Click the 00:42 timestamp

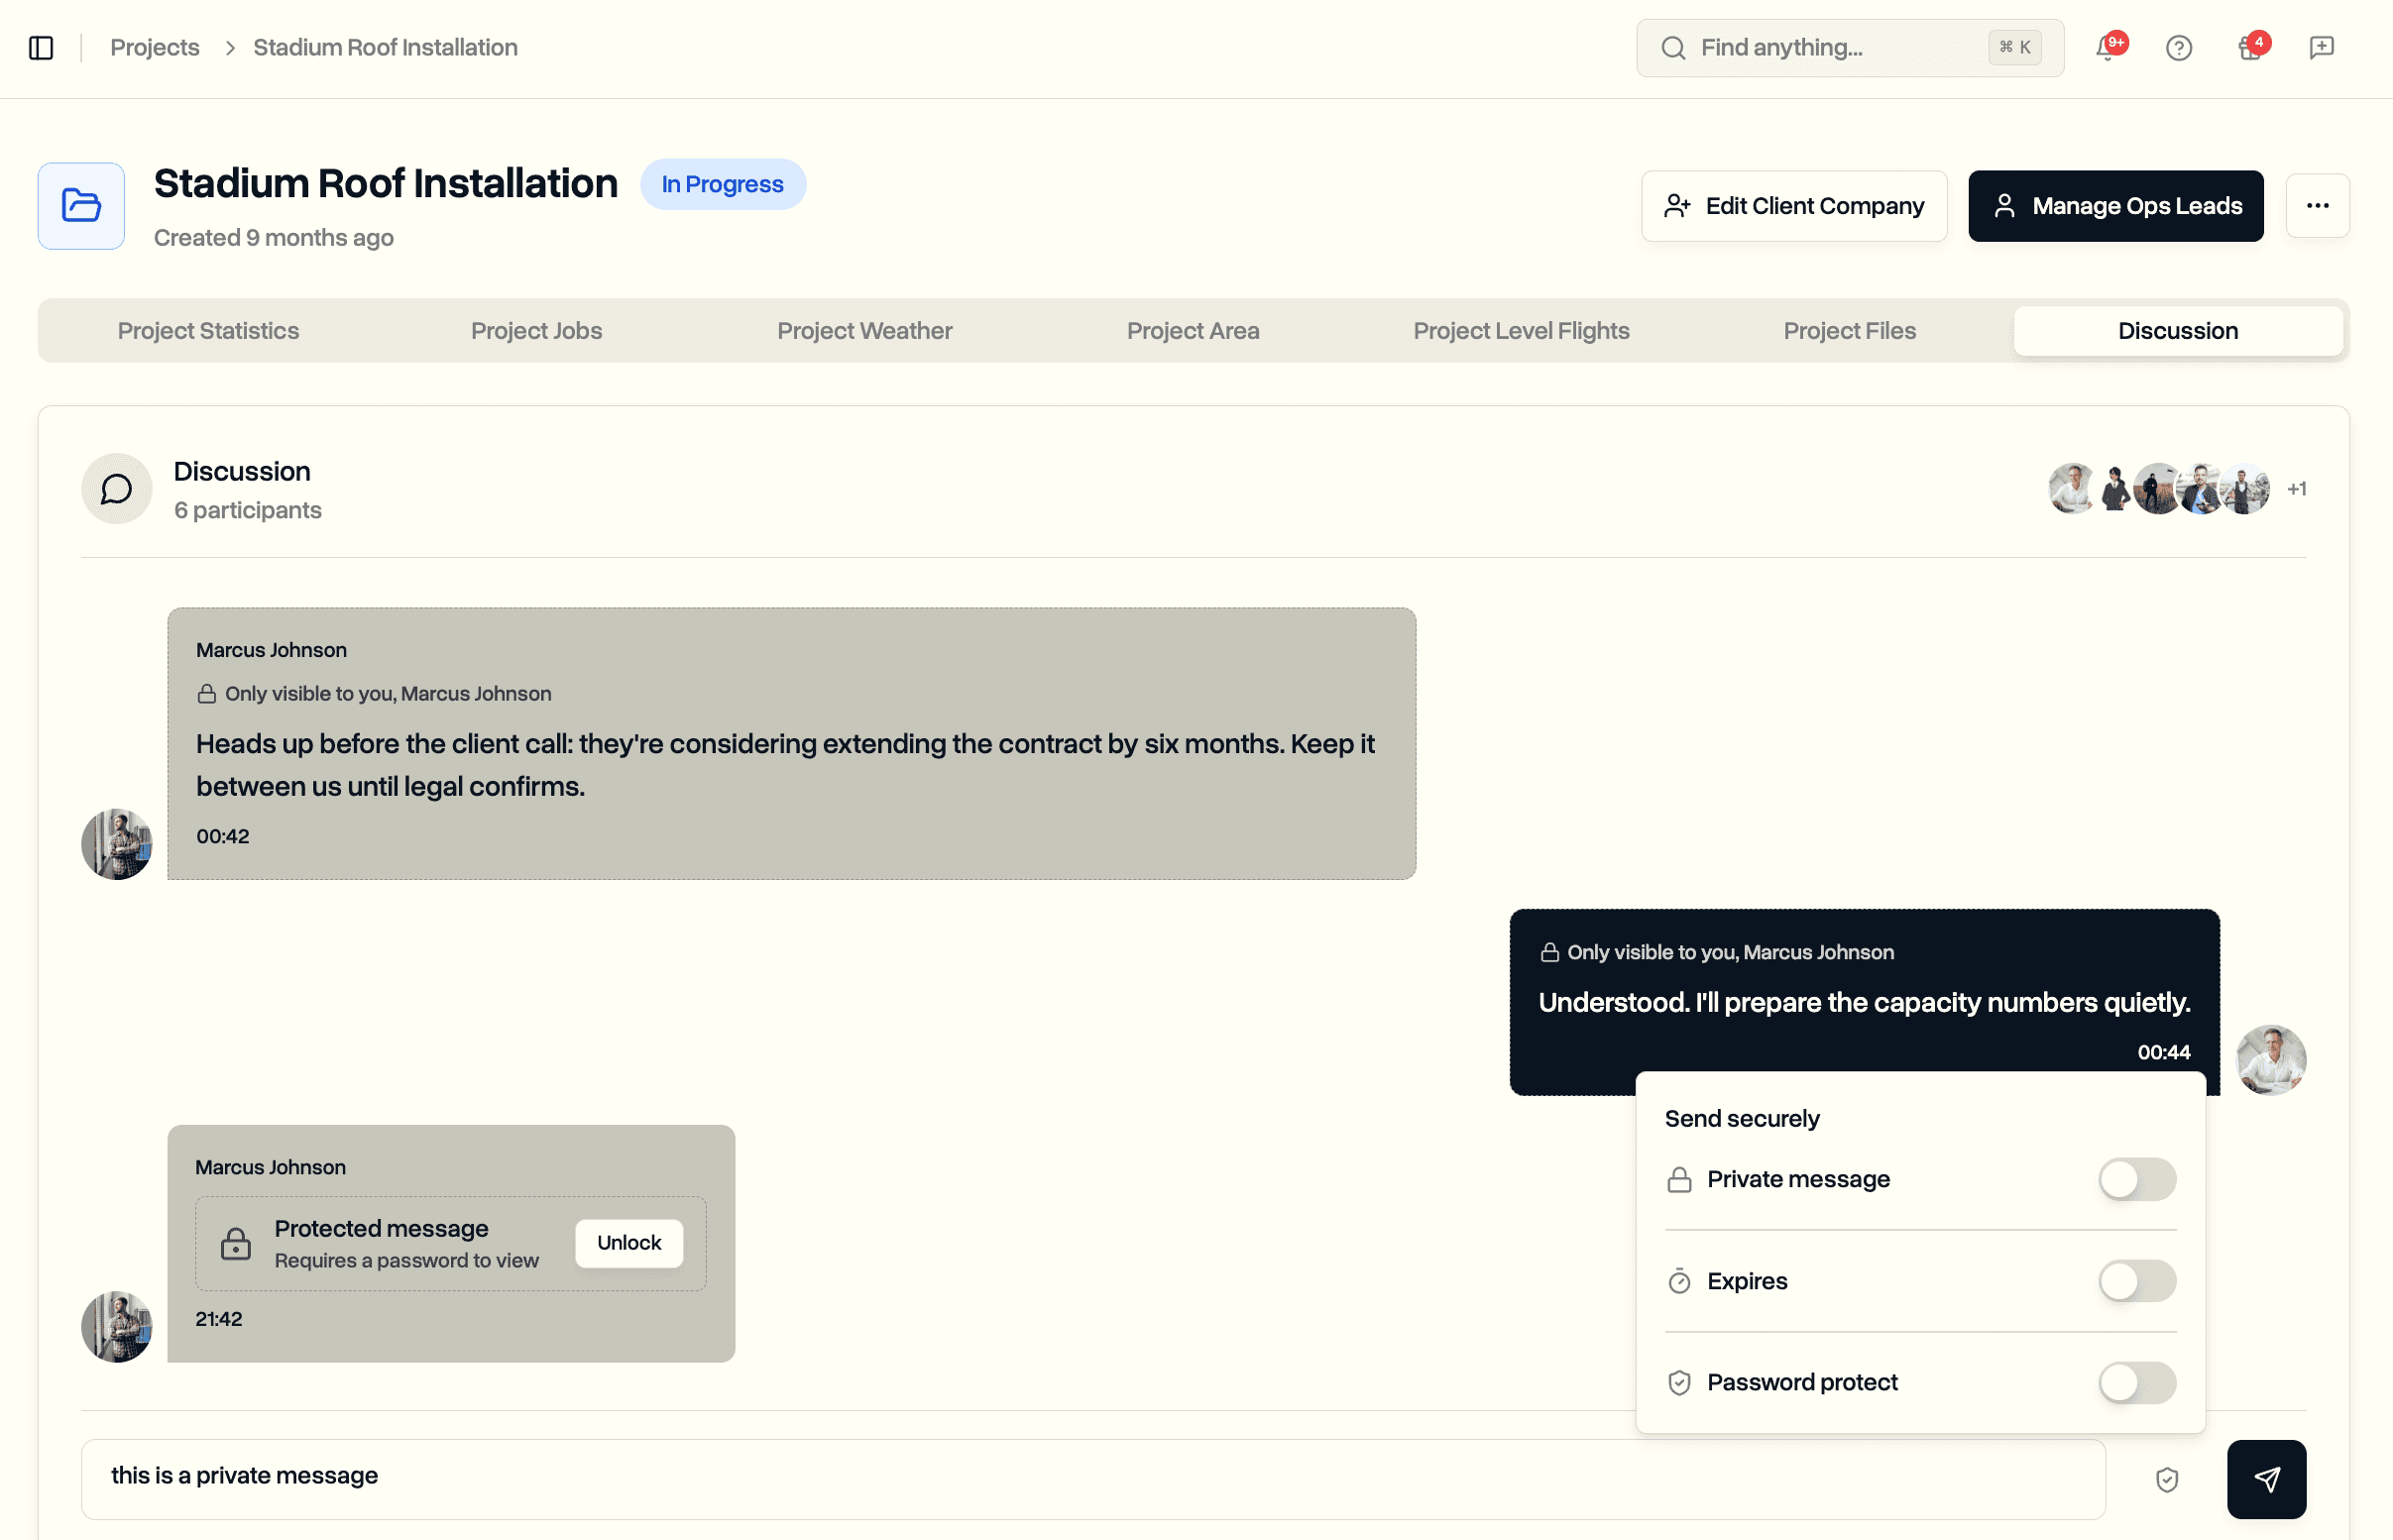pyautogui.click(x=222, y=837)
